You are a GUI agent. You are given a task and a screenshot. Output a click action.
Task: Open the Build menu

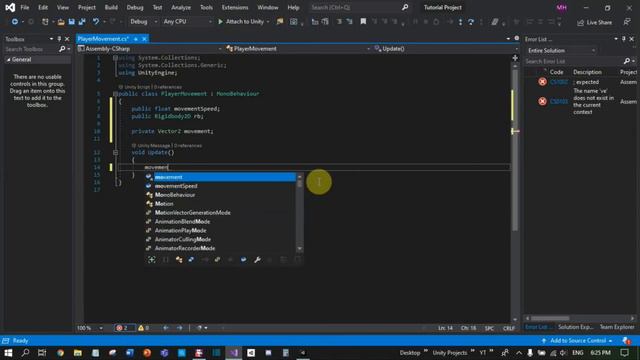pyautogui.click(x=111, y=7)
